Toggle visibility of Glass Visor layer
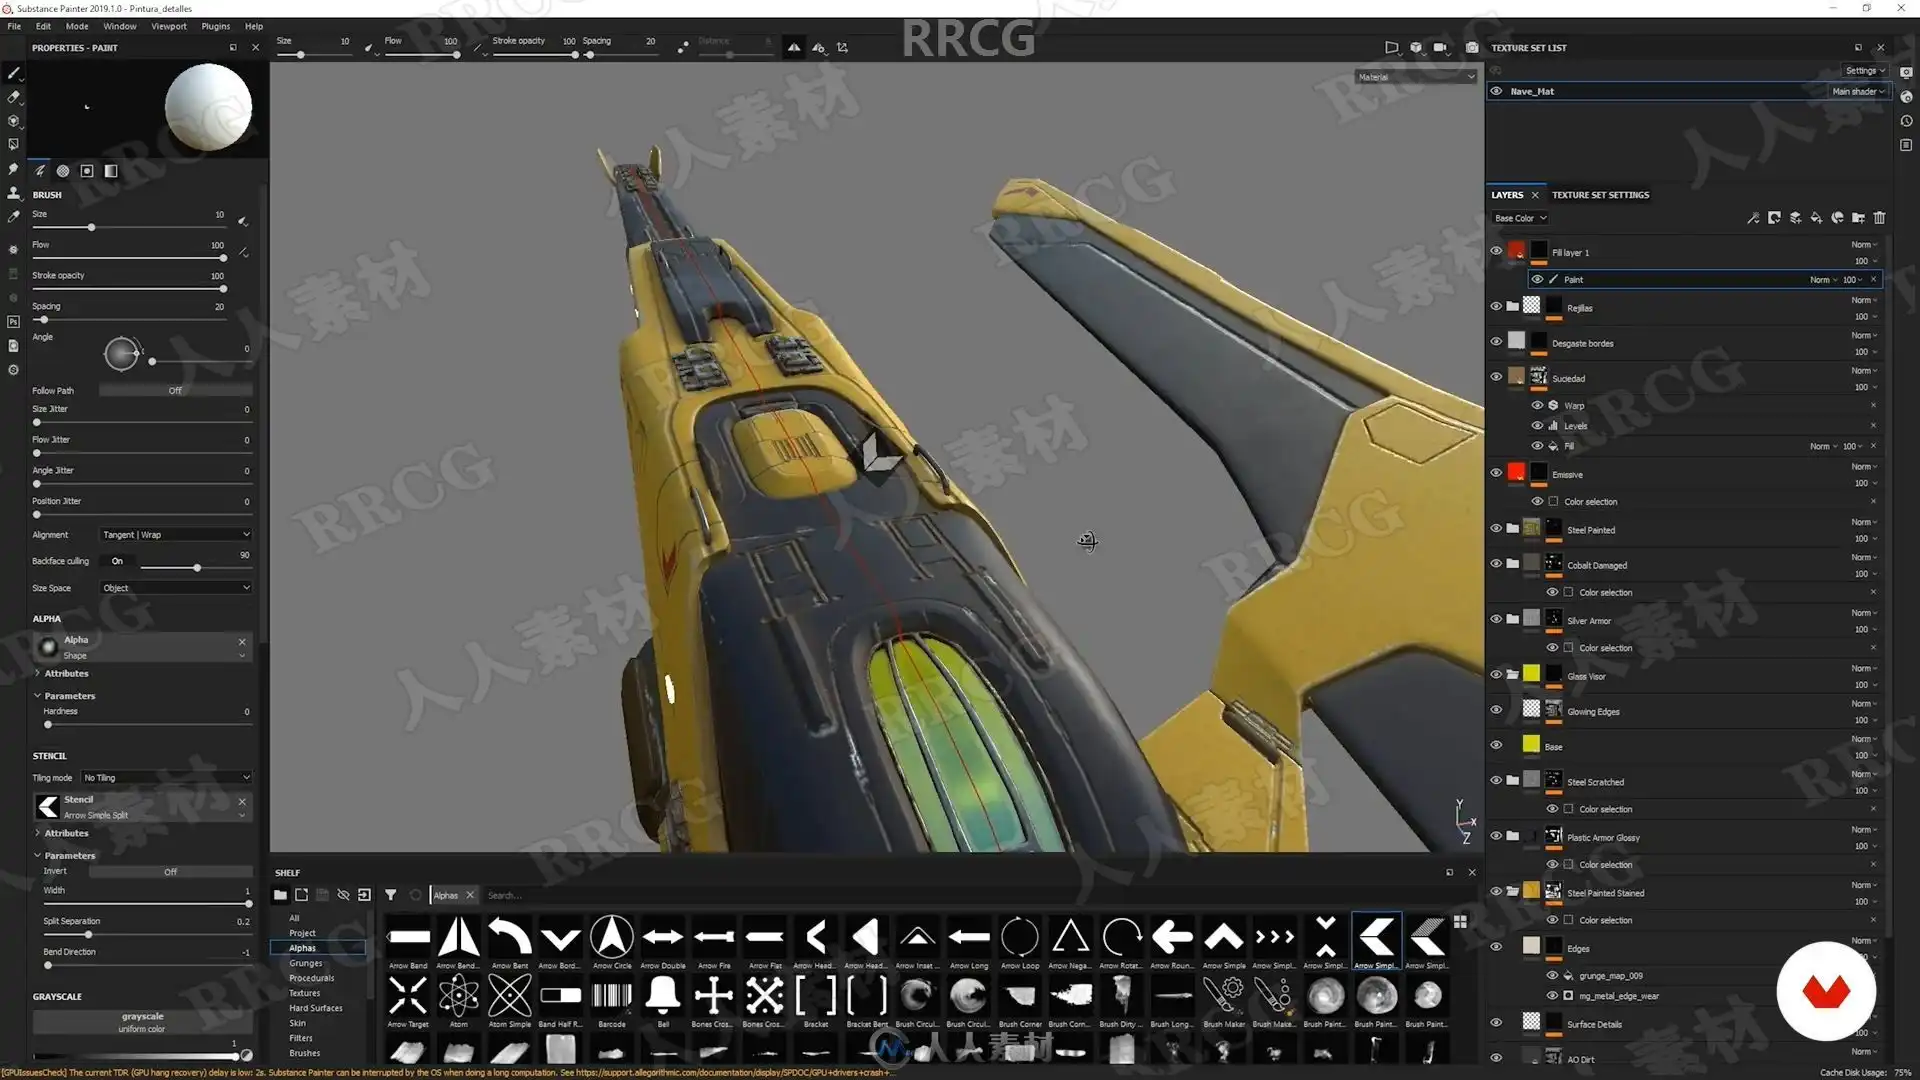This screenshot has width=1920, height=1080. tap(1496, 675)
